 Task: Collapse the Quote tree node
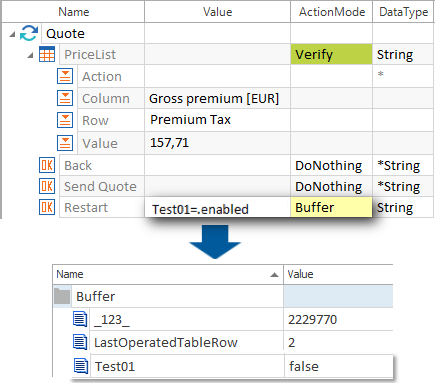(12, 34)
